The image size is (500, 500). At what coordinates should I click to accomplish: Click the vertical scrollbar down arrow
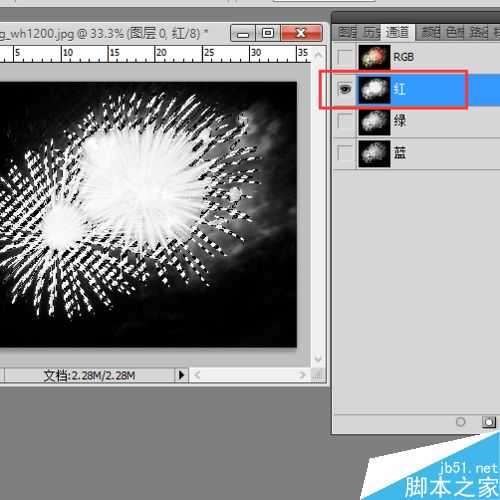[318, 359]
